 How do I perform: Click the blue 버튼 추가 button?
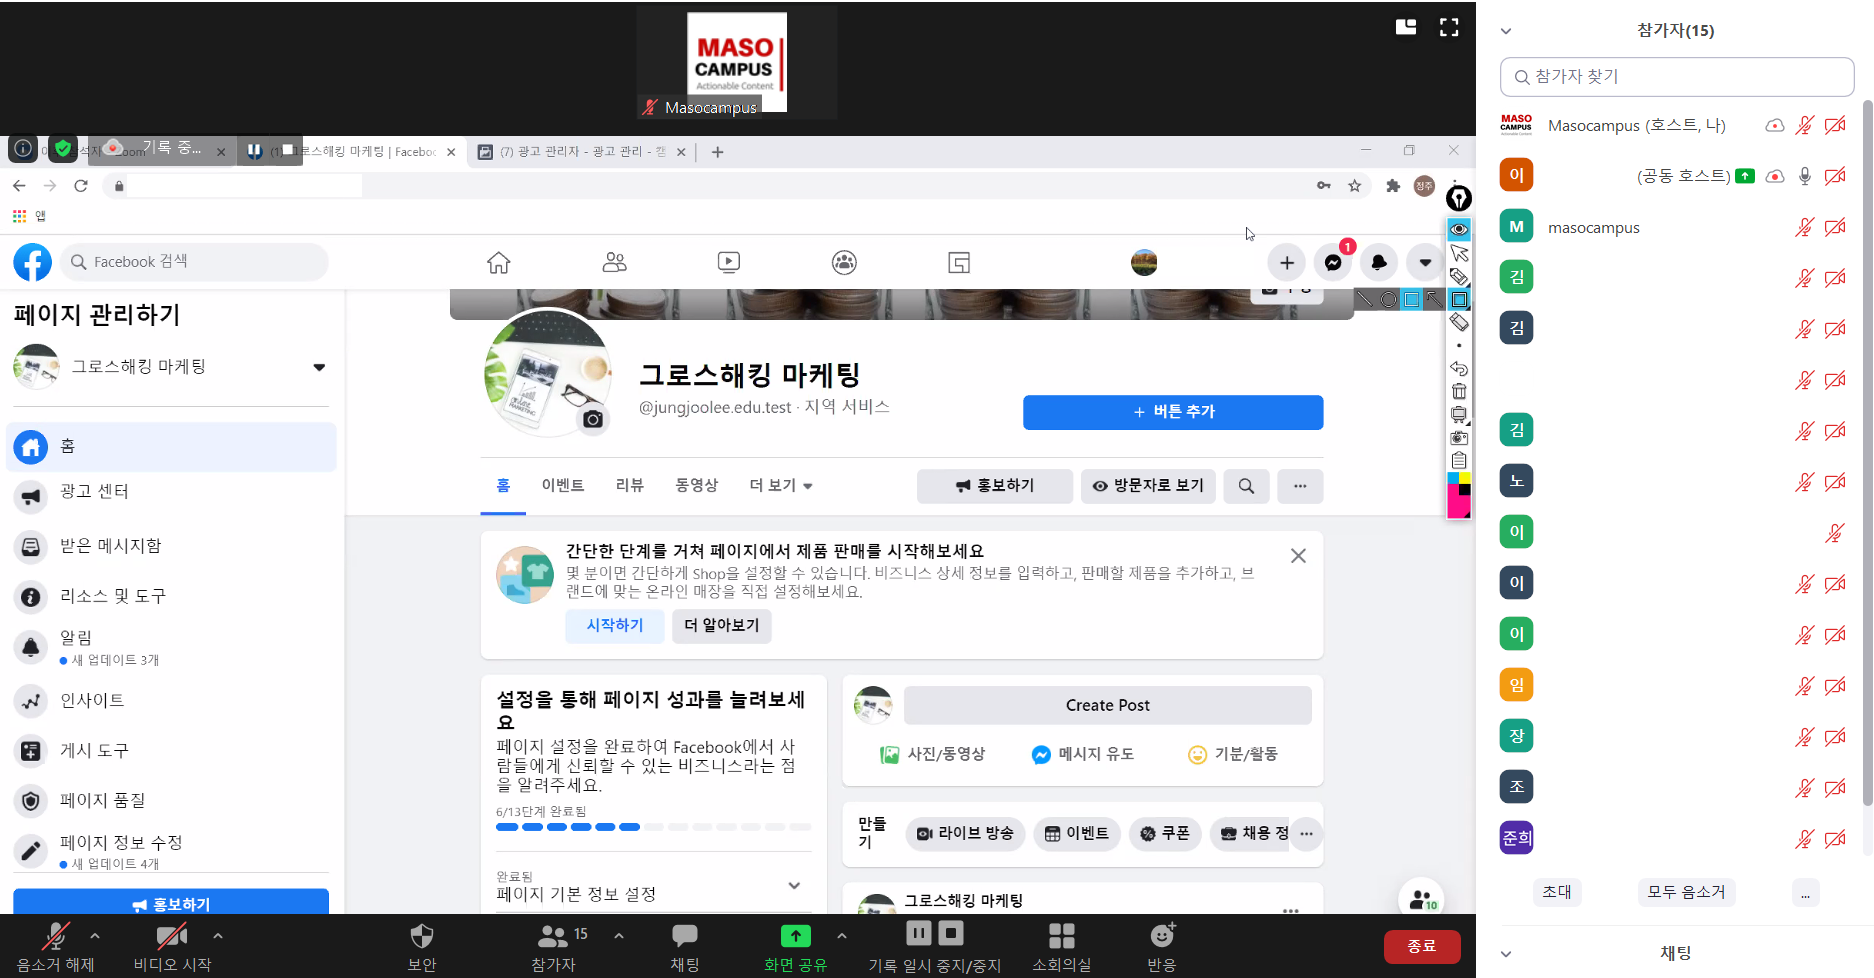click(1172, 412)
